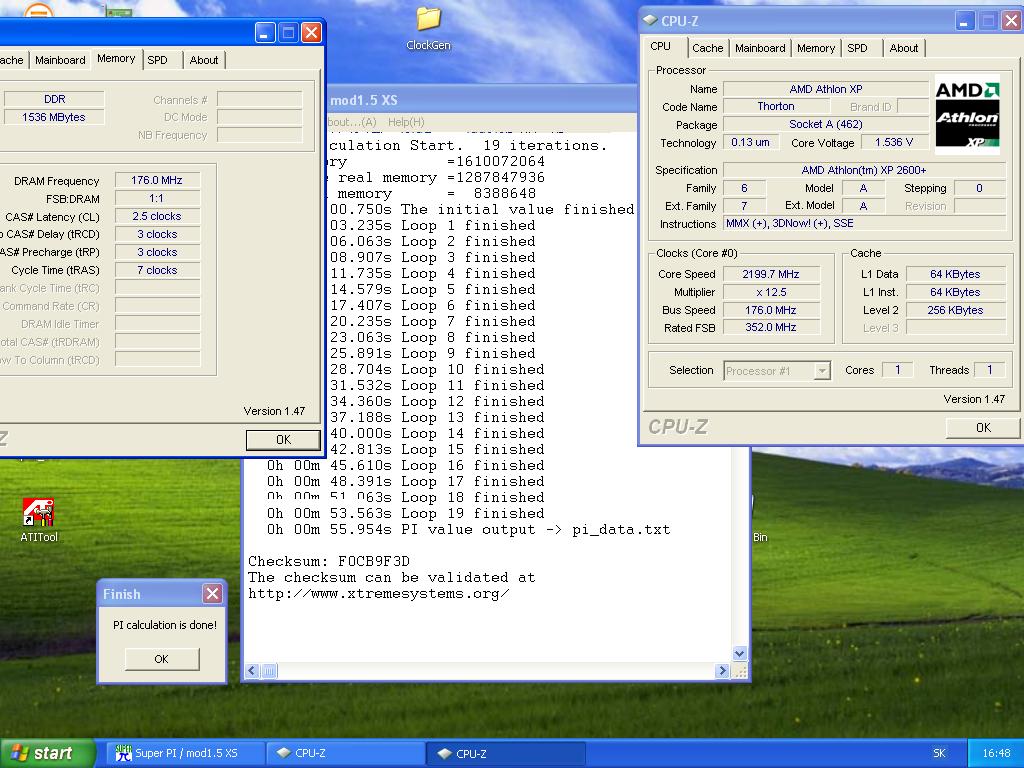Click the Multiplier value x 12.5
The height and width of the screenshot is (768, 1024).
771,292
